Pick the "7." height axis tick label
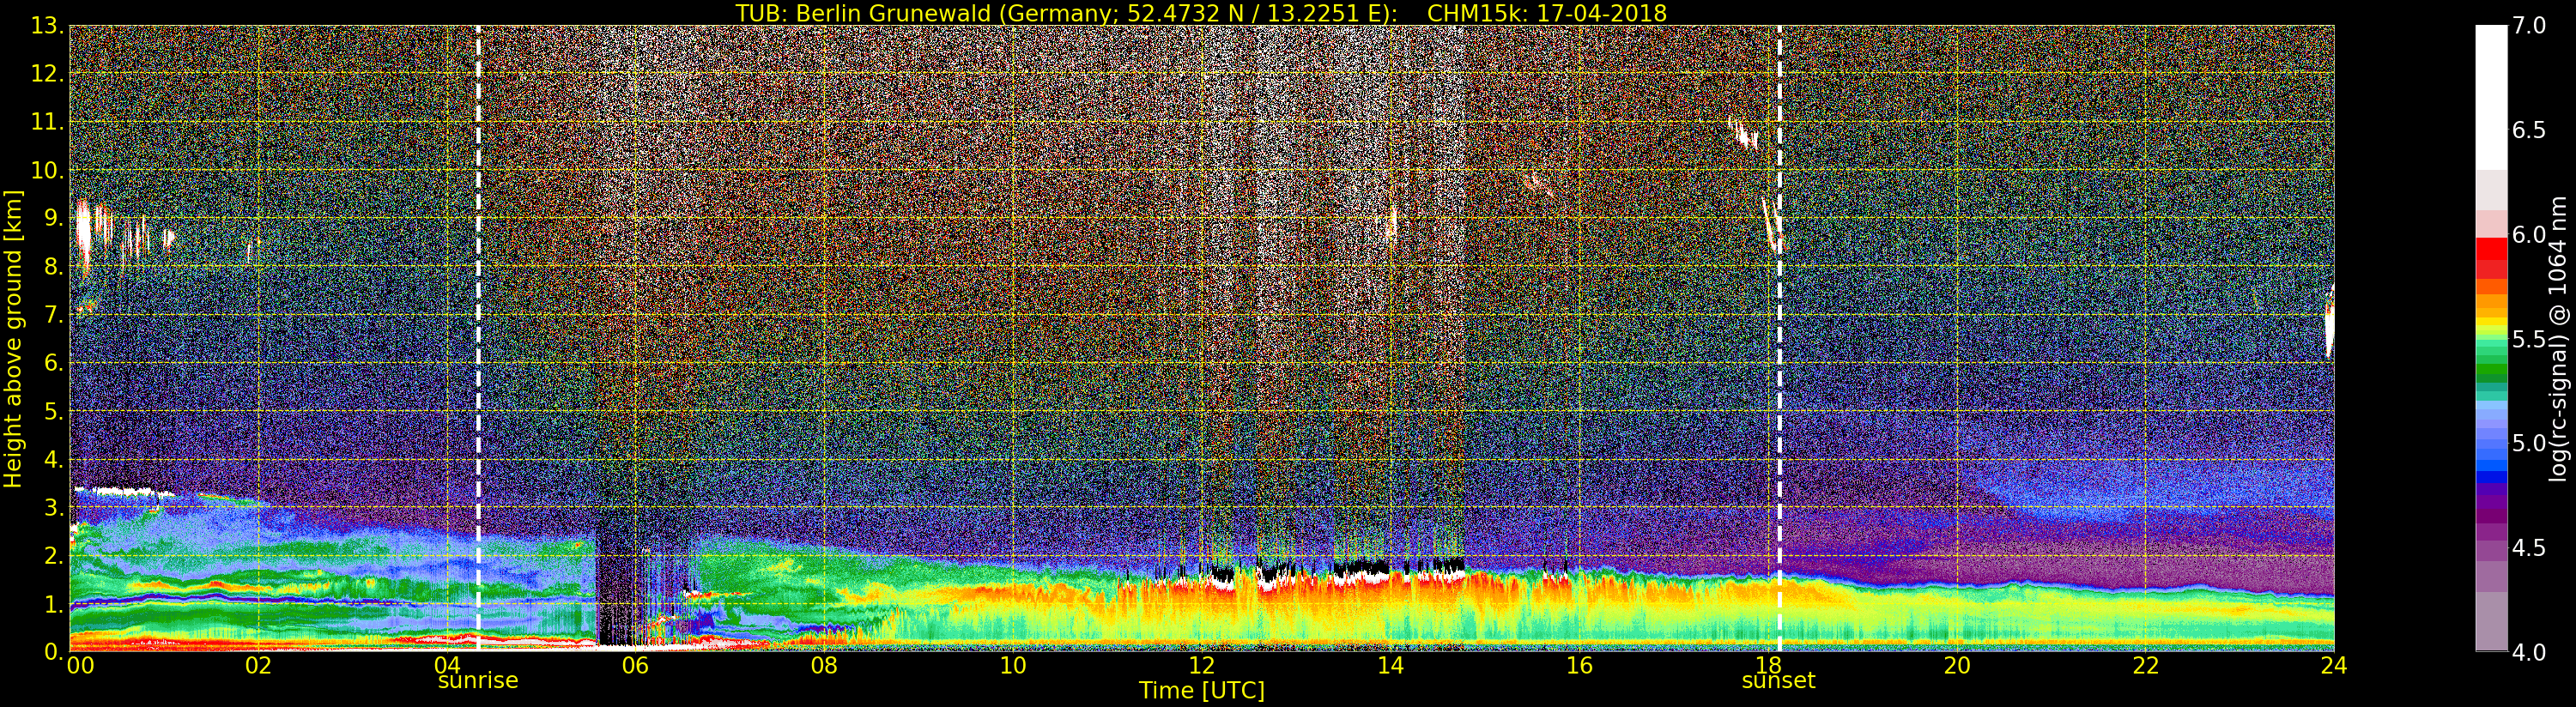 point(54,316)
